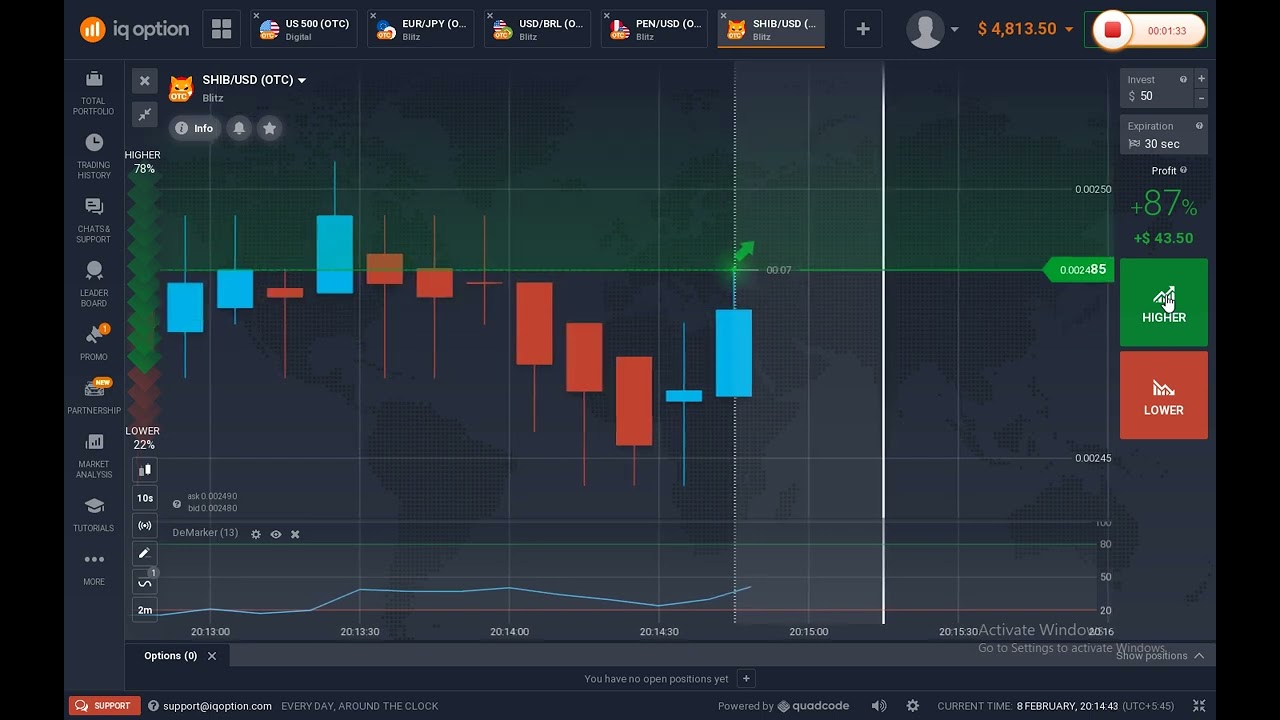Expand the SHIB/USD (OTC) asset selector

pos(254,80)
